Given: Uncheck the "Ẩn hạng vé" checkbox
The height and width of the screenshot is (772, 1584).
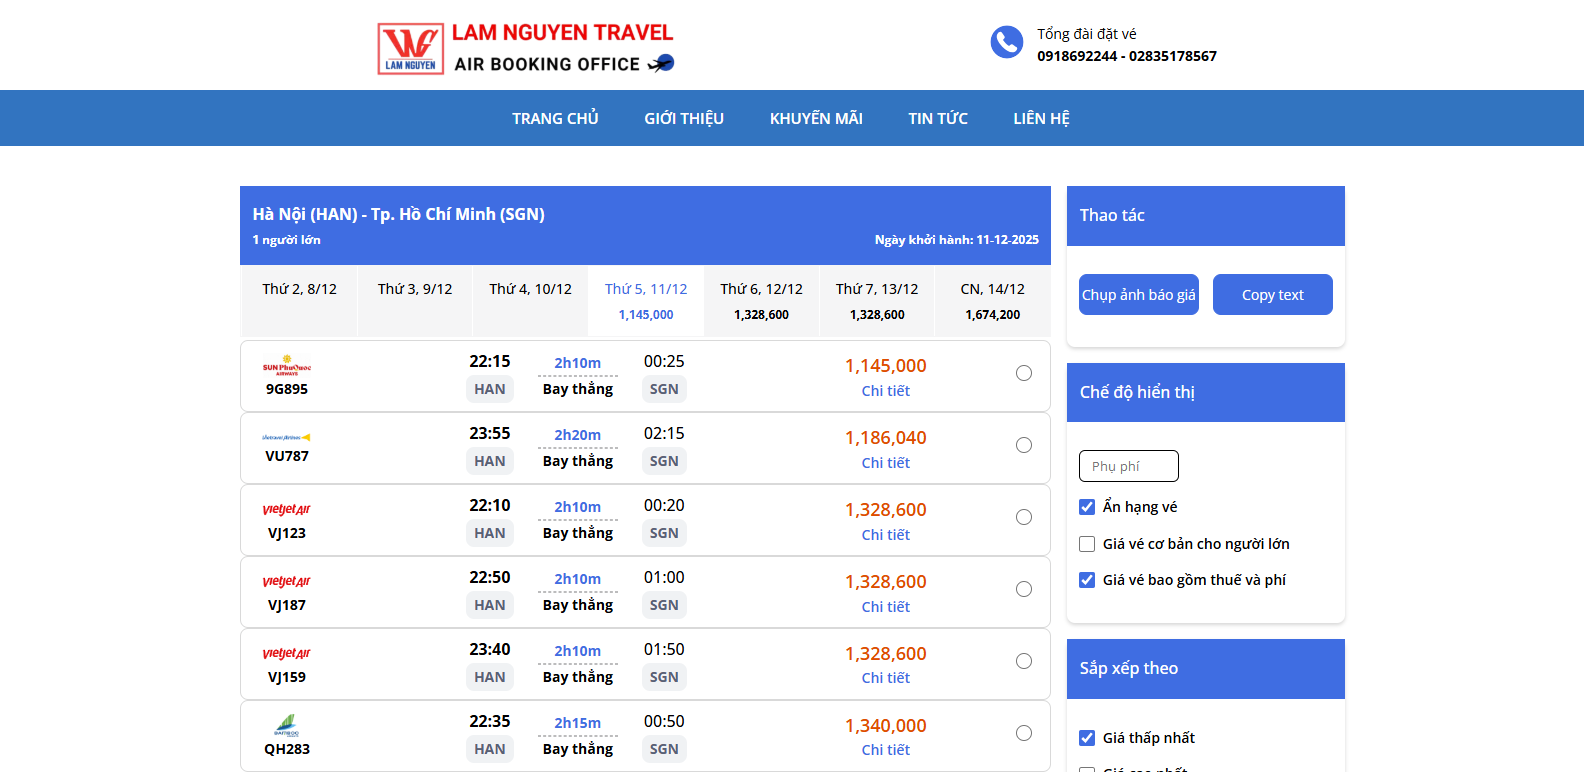Looking at the screenshot, I should click(1087, 507).
